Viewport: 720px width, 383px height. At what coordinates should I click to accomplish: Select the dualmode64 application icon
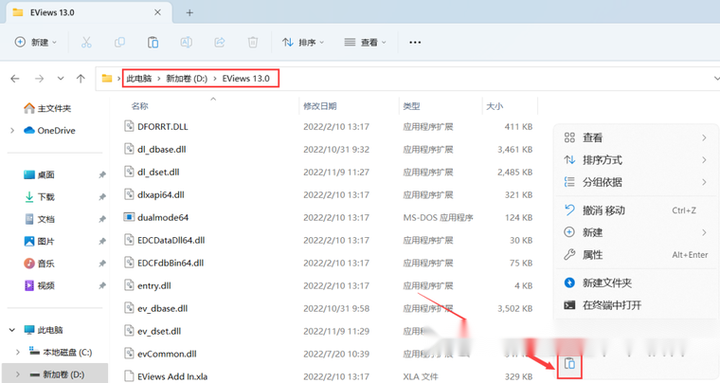click(129, 217)
